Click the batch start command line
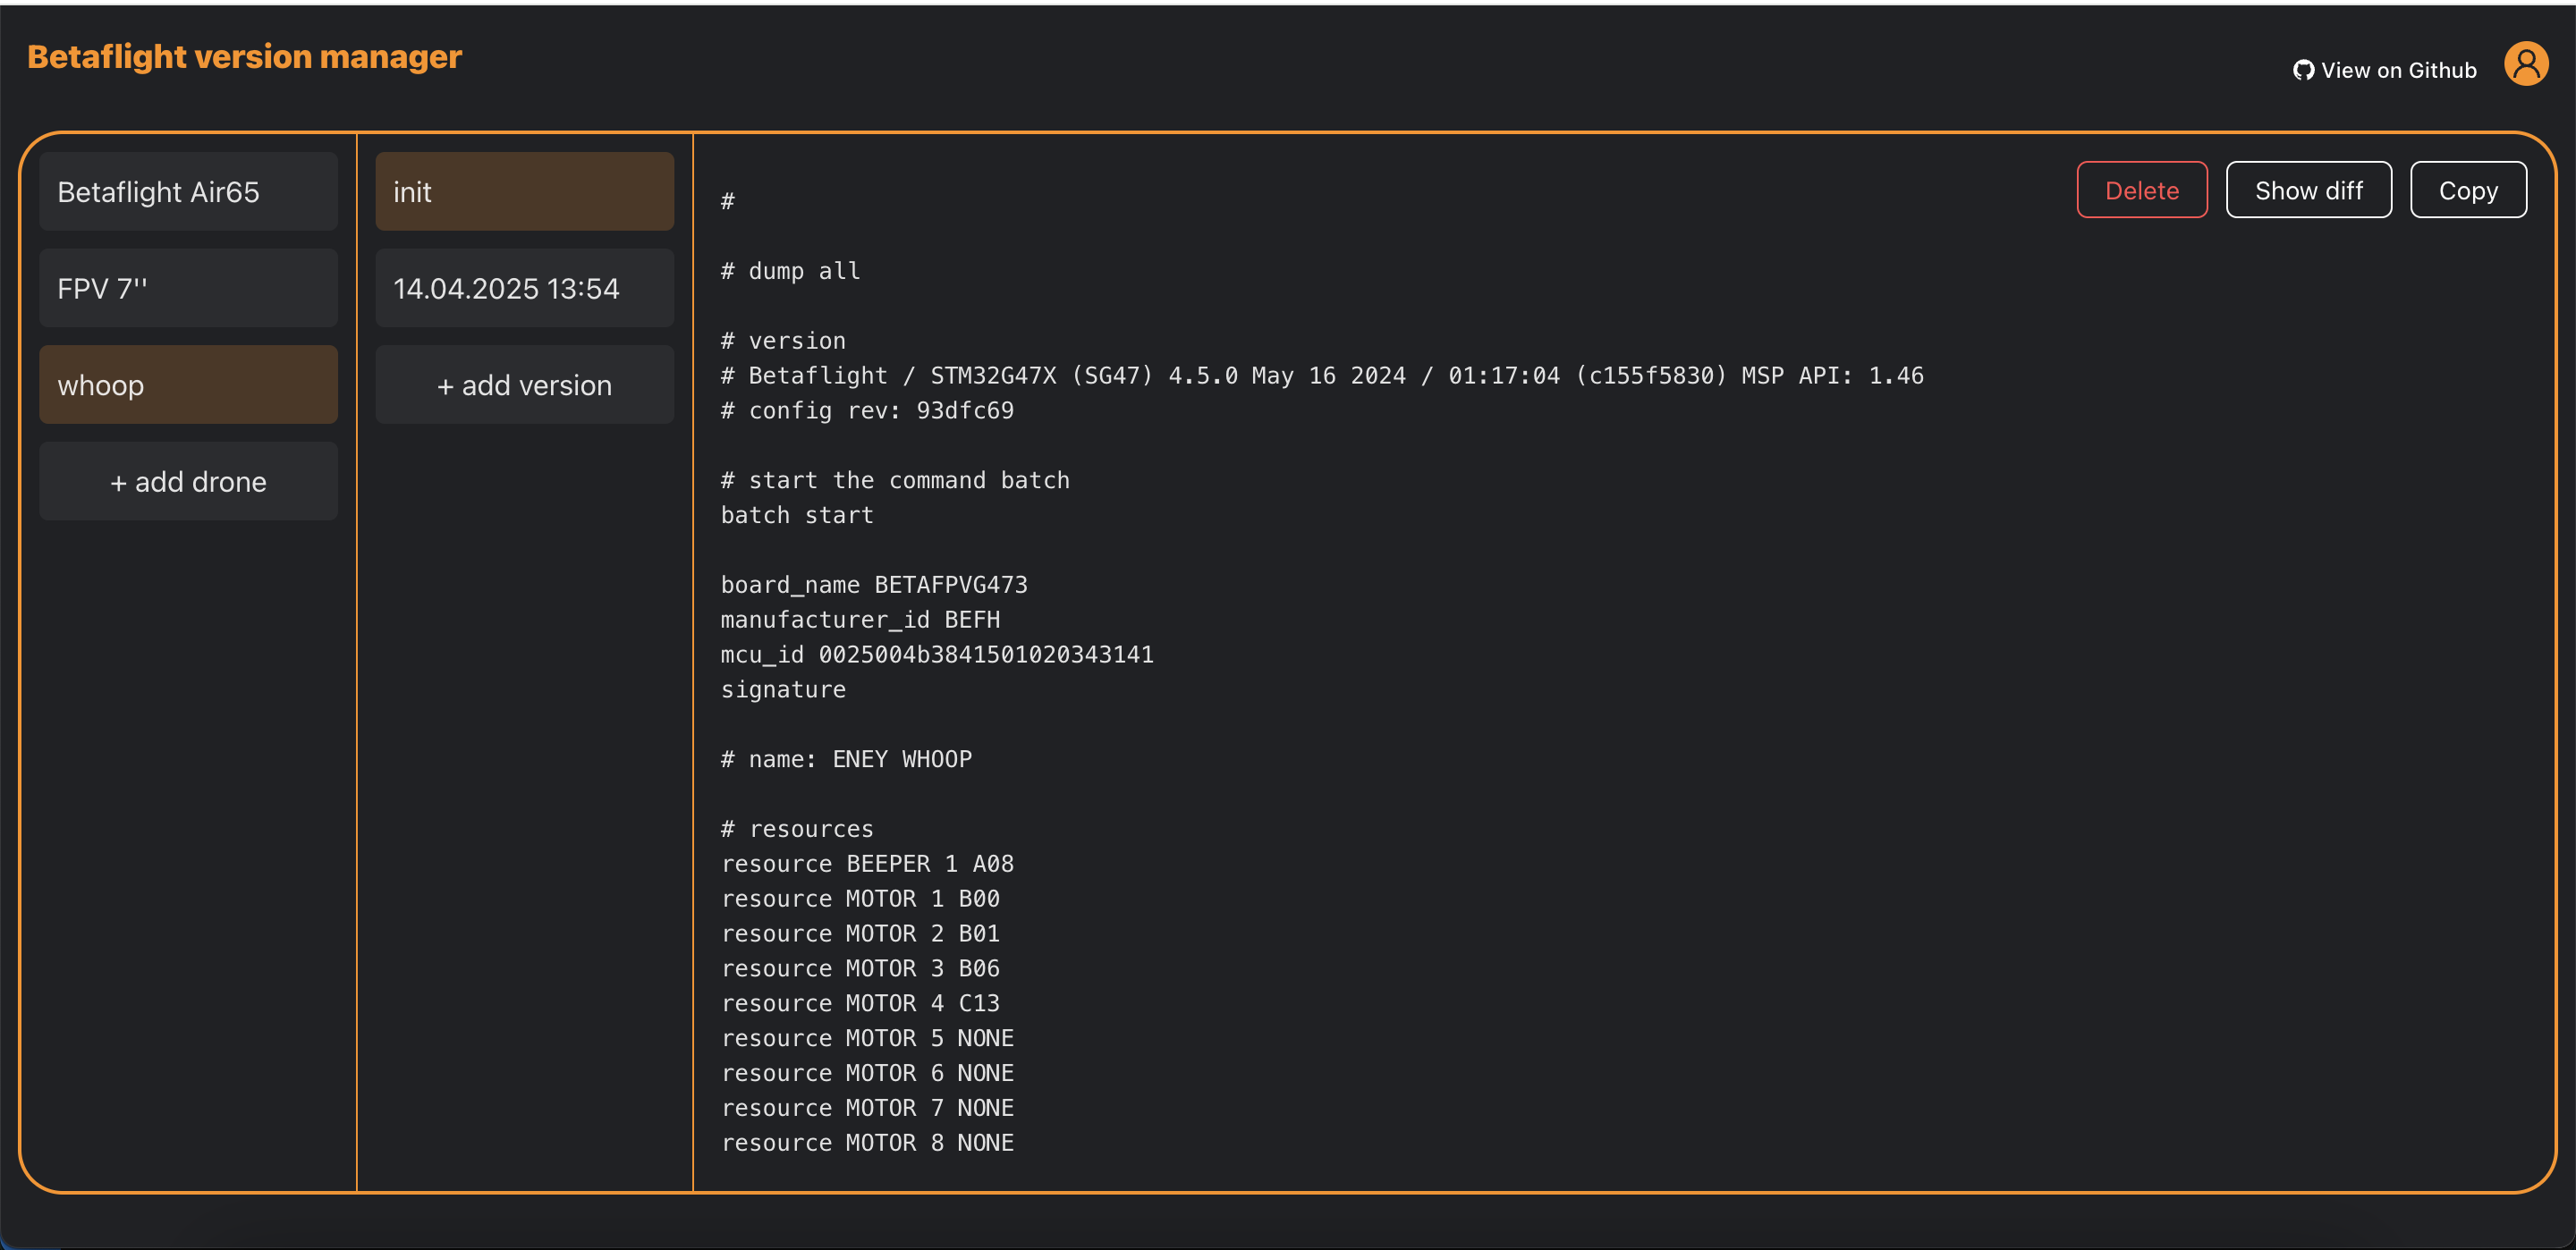2576x1250 pixels. pyautogui.click(x=797, y=515)
